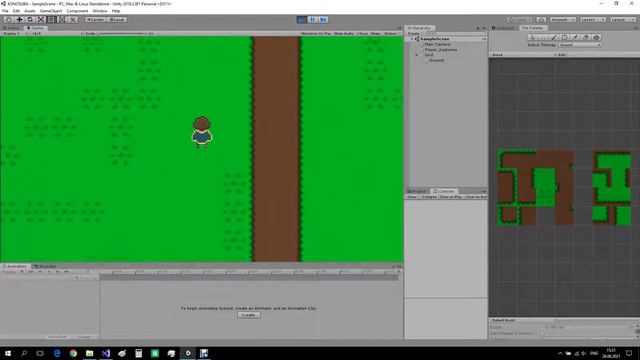Open the Create dropdown in Hierarchy

click(414, 33)
